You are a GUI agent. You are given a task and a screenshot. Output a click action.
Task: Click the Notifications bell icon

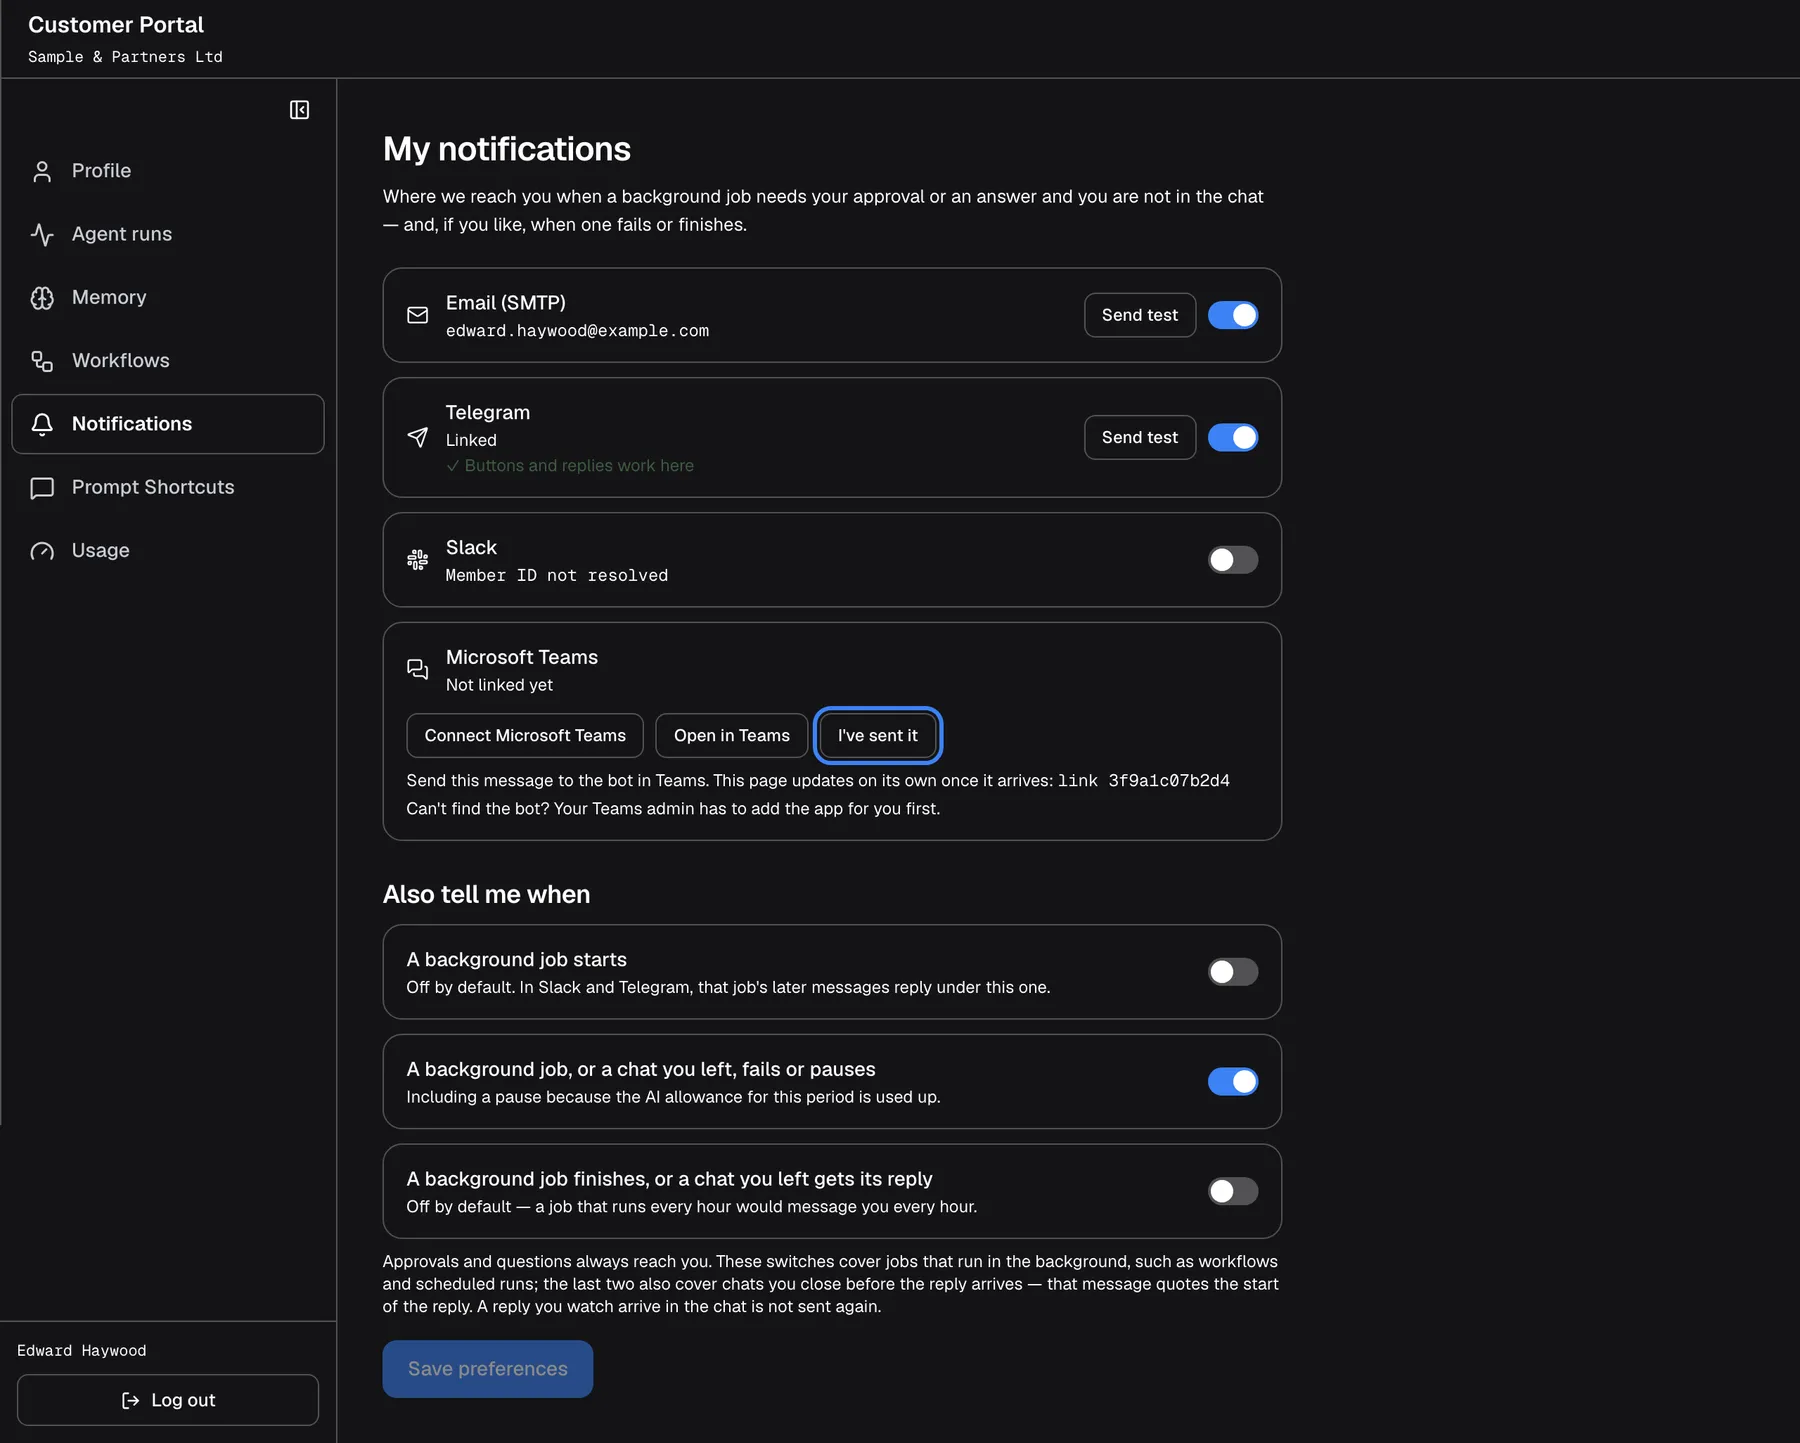click(x=42, y=424)
